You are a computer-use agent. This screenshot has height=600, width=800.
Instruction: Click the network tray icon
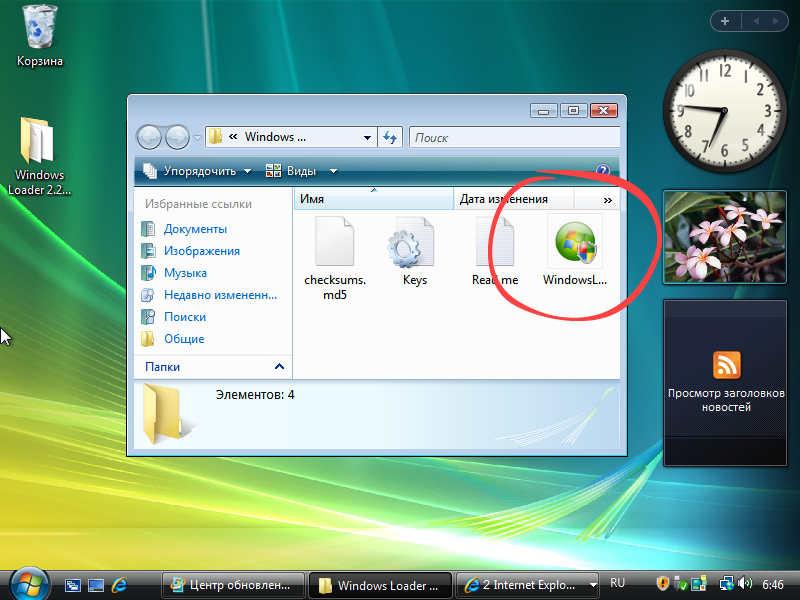(x=726, y=583)
